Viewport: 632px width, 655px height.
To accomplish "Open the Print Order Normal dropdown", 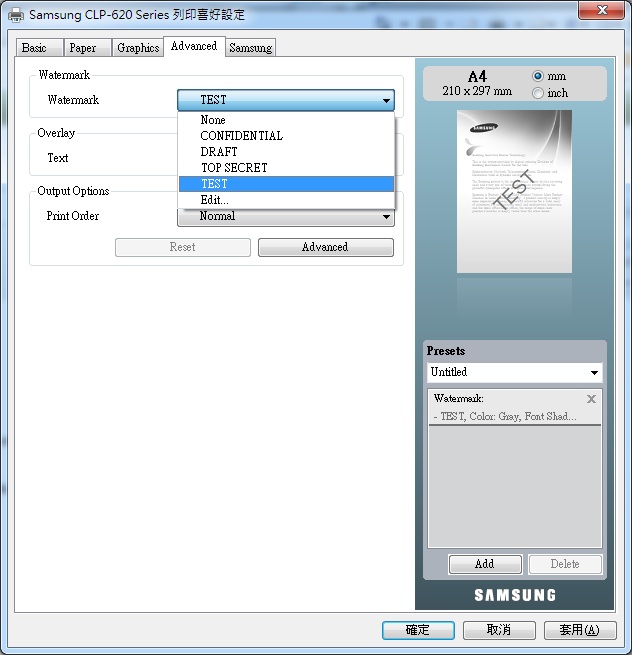I will tap(286, 217).
